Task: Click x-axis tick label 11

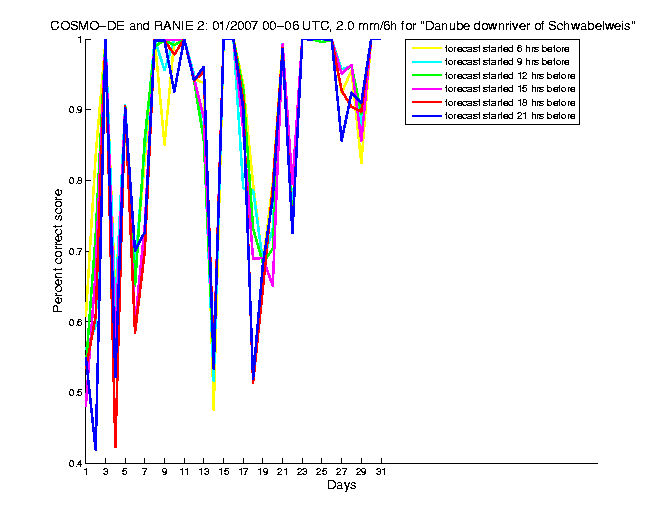Action: (x=184, y=472)
